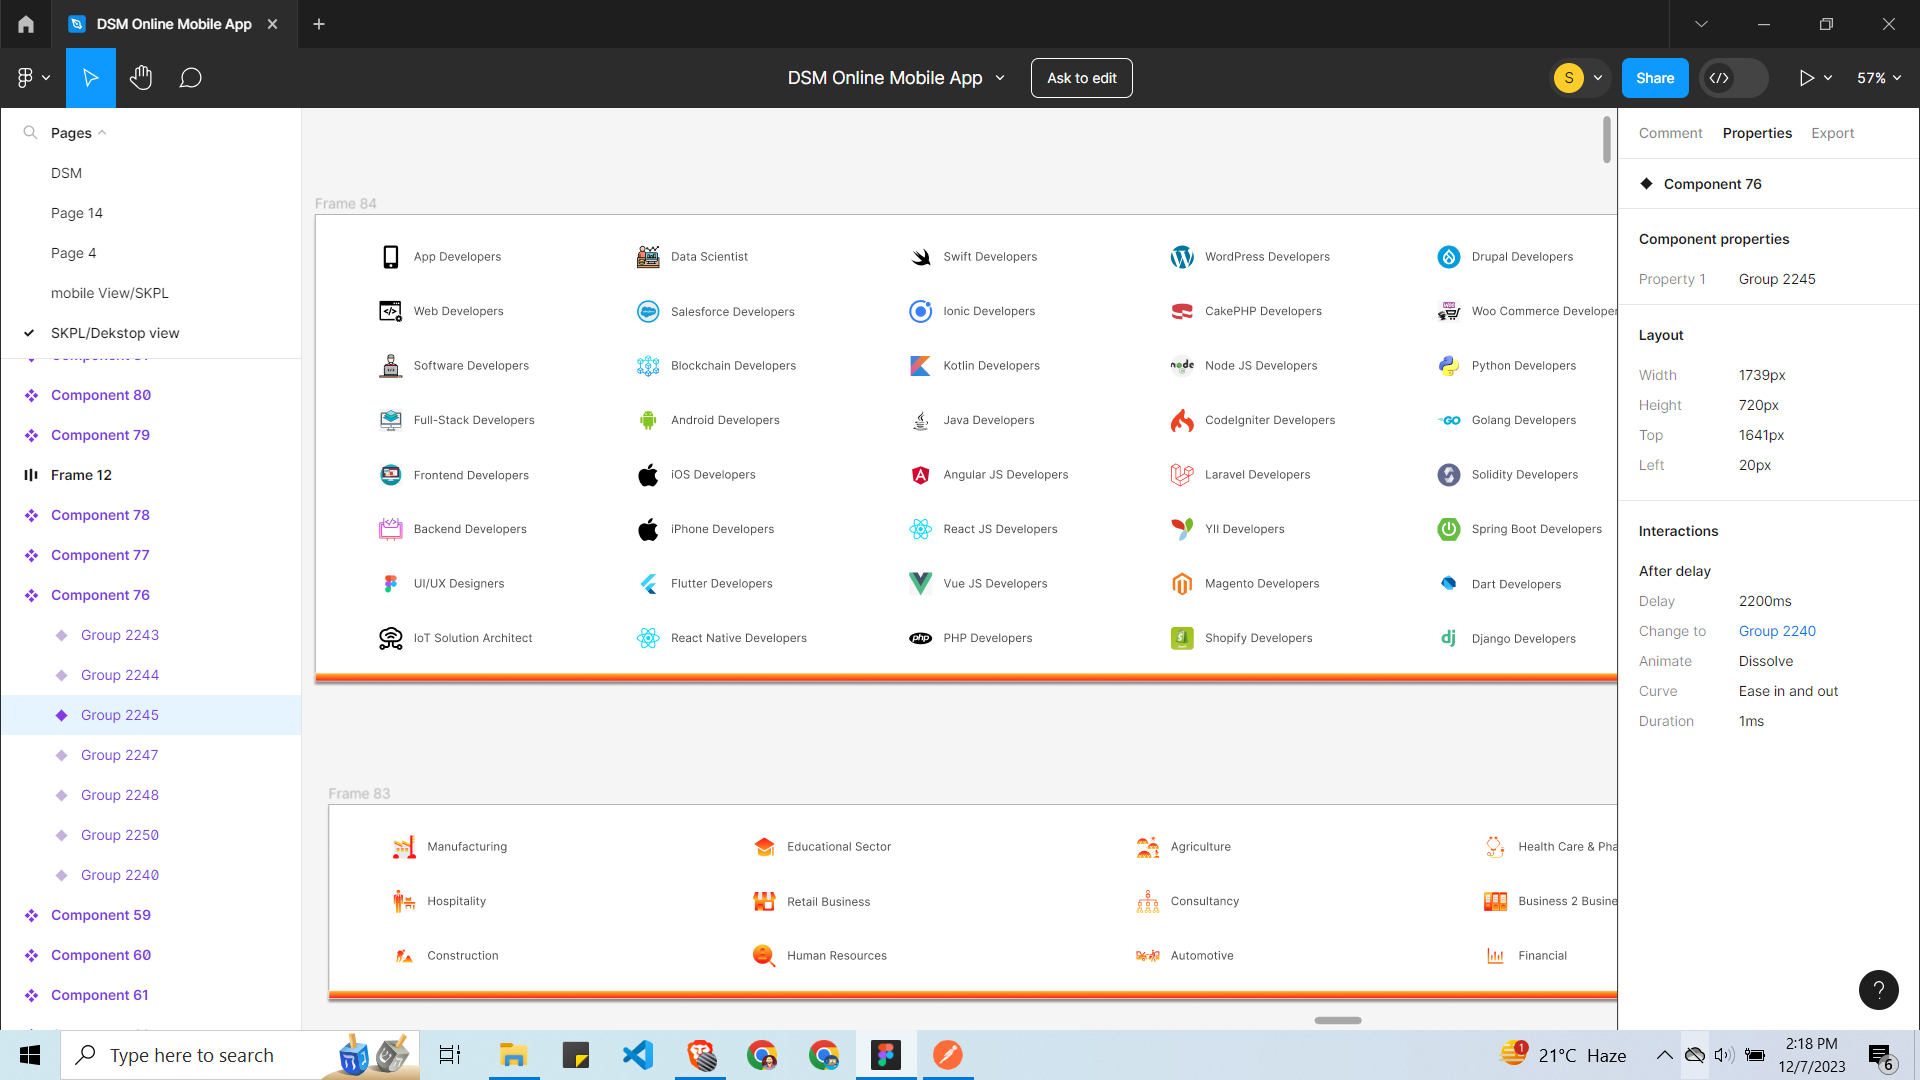Click Group 2245 variant diamond icon

click(x=61, y=715)
